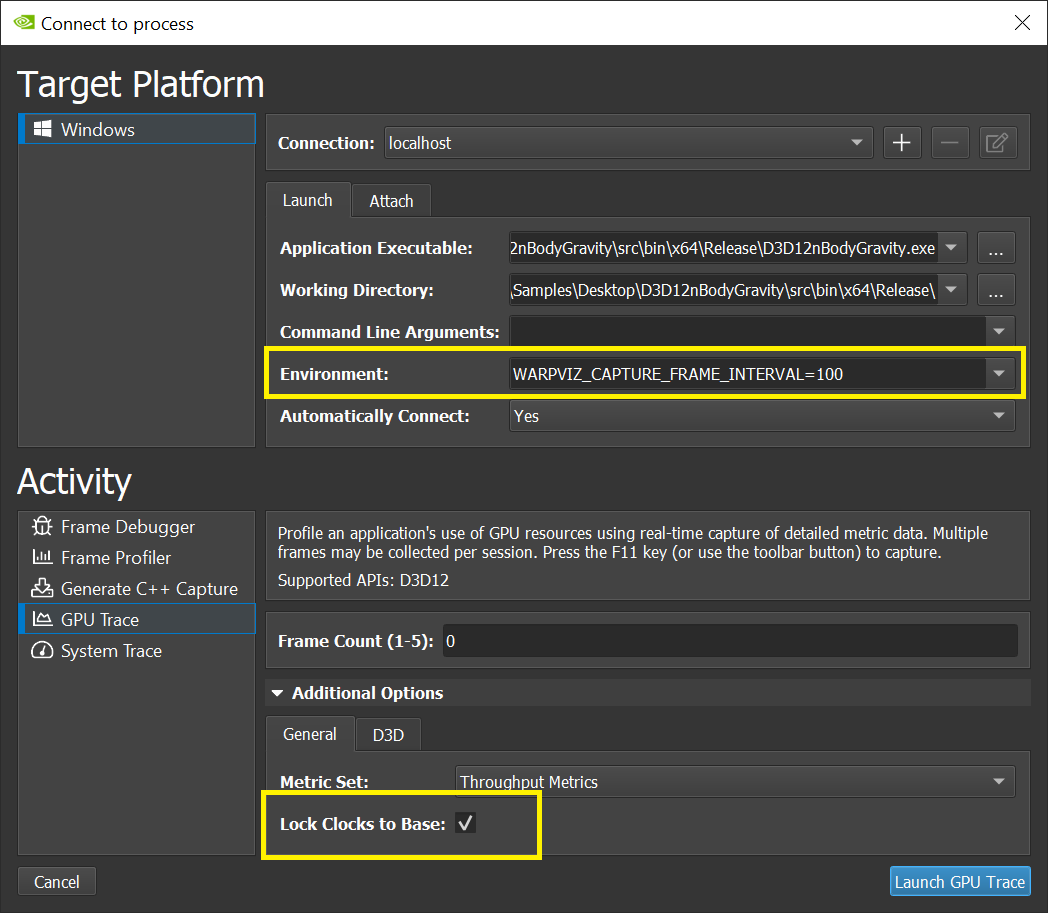Select the Frame Profiler activity
This screenshot has width=1048, height=913.
pos(115,558)
